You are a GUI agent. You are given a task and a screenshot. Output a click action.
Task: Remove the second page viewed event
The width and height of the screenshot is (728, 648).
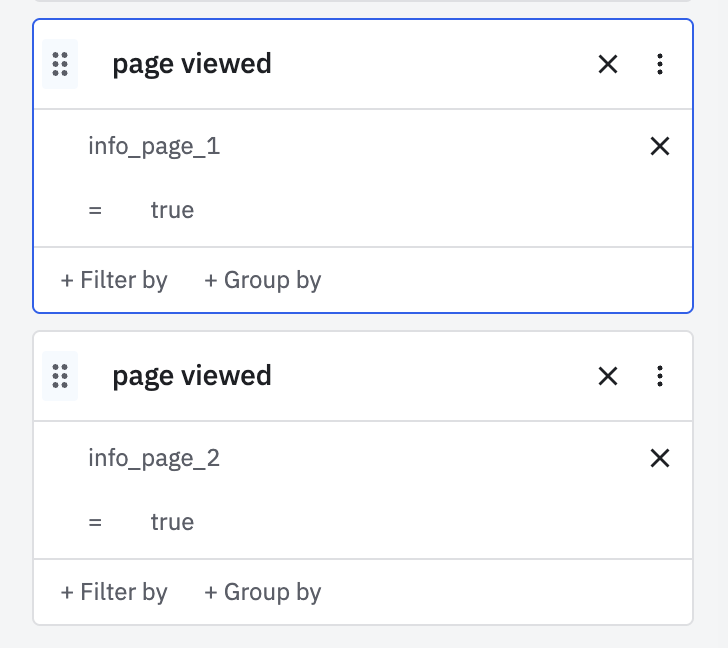(x=608, y=376)
